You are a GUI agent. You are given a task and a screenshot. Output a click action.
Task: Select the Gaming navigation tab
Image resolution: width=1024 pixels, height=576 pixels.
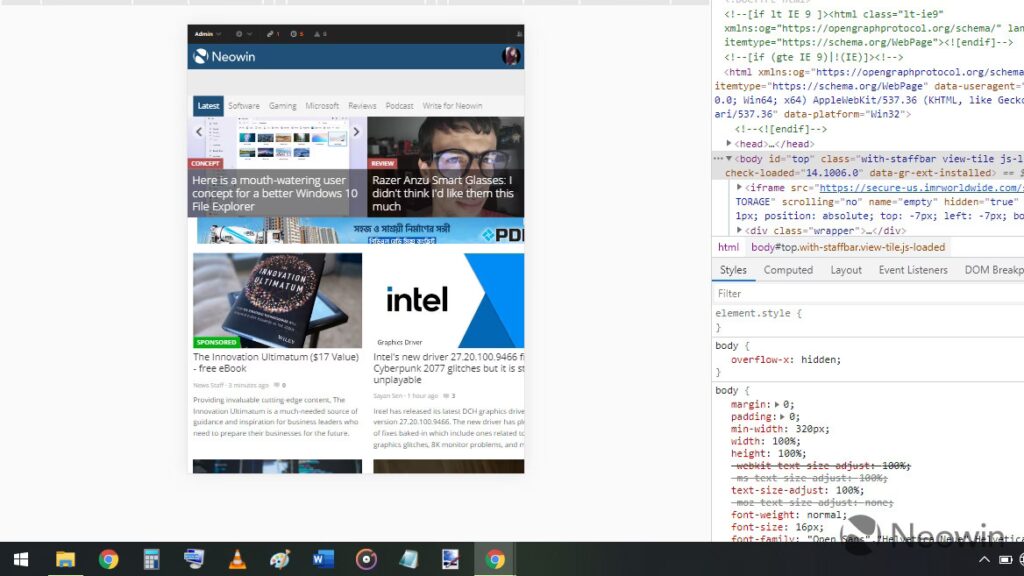(x=282, y=106)
